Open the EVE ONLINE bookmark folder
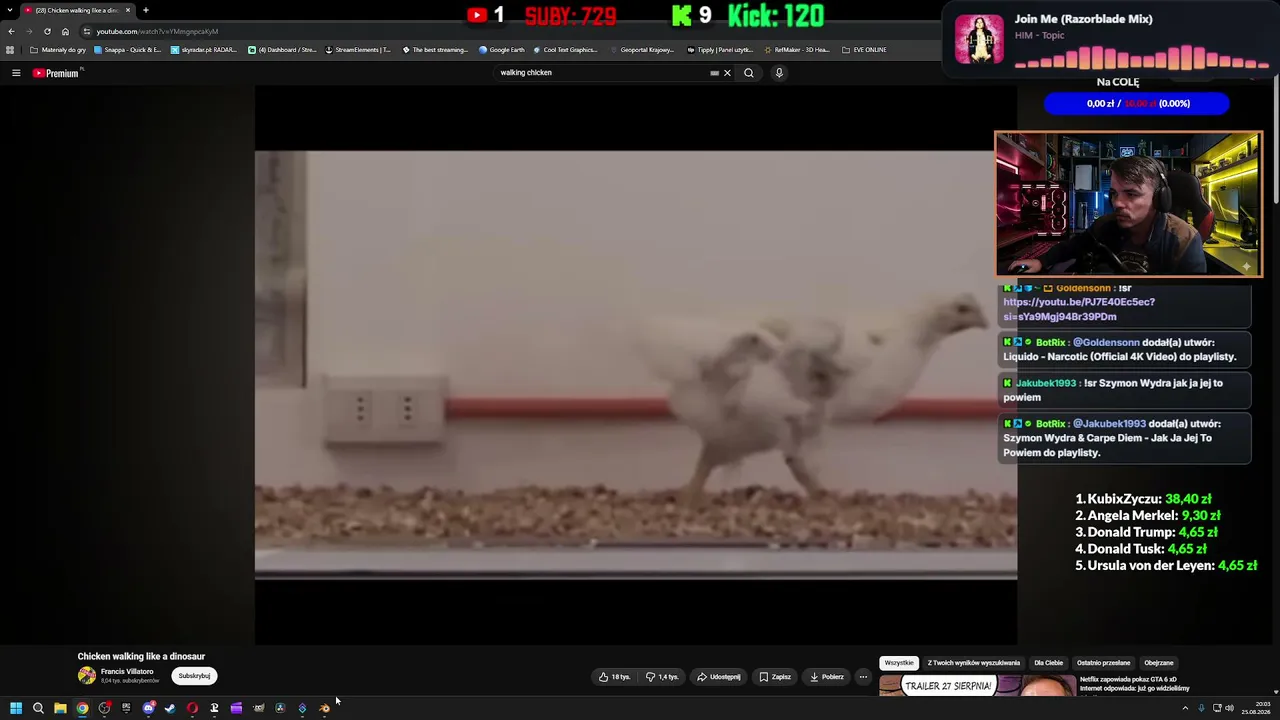Image resolution: width=1280 pixels, height=720 pixels. tap(864, 50)
